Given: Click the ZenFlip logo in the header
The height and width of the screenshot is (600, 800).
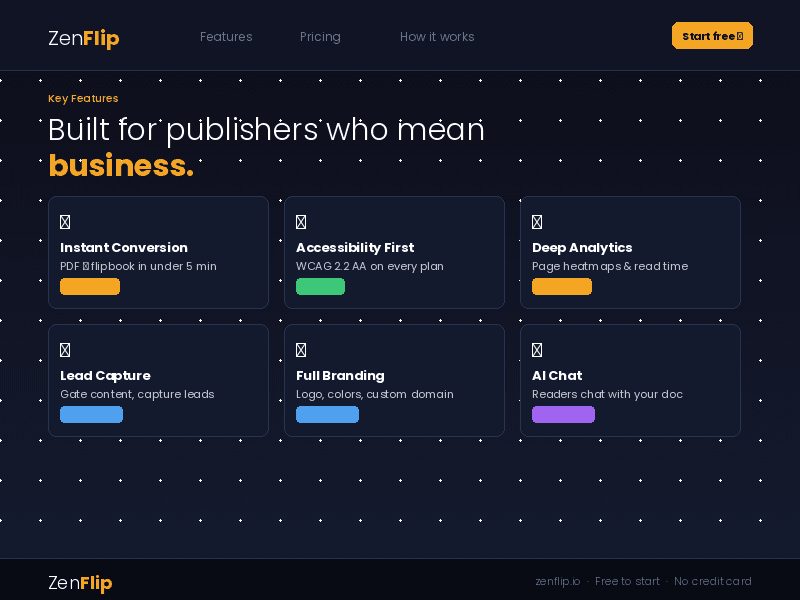Looking at the screenshot, I should (83, 38).
